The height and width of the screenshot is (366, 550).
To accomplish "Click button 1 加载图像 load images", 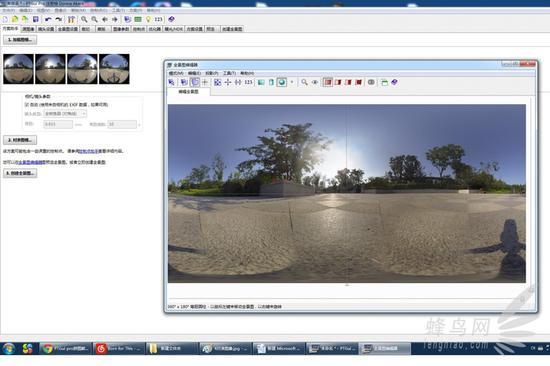I will tap(20, 40).
